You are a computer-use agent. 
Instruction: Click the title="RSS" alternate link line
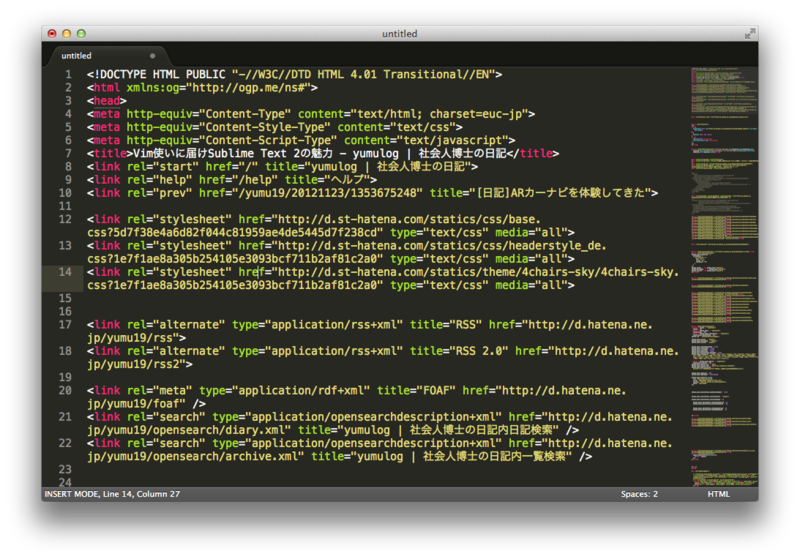coord(369,331)
